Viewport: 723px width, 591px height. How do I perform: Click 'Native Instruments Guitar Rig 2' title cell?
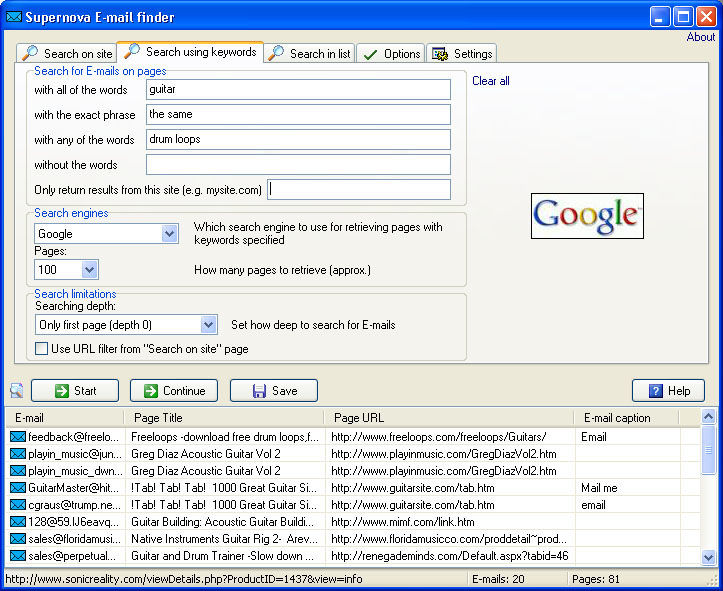coord(225,539)
